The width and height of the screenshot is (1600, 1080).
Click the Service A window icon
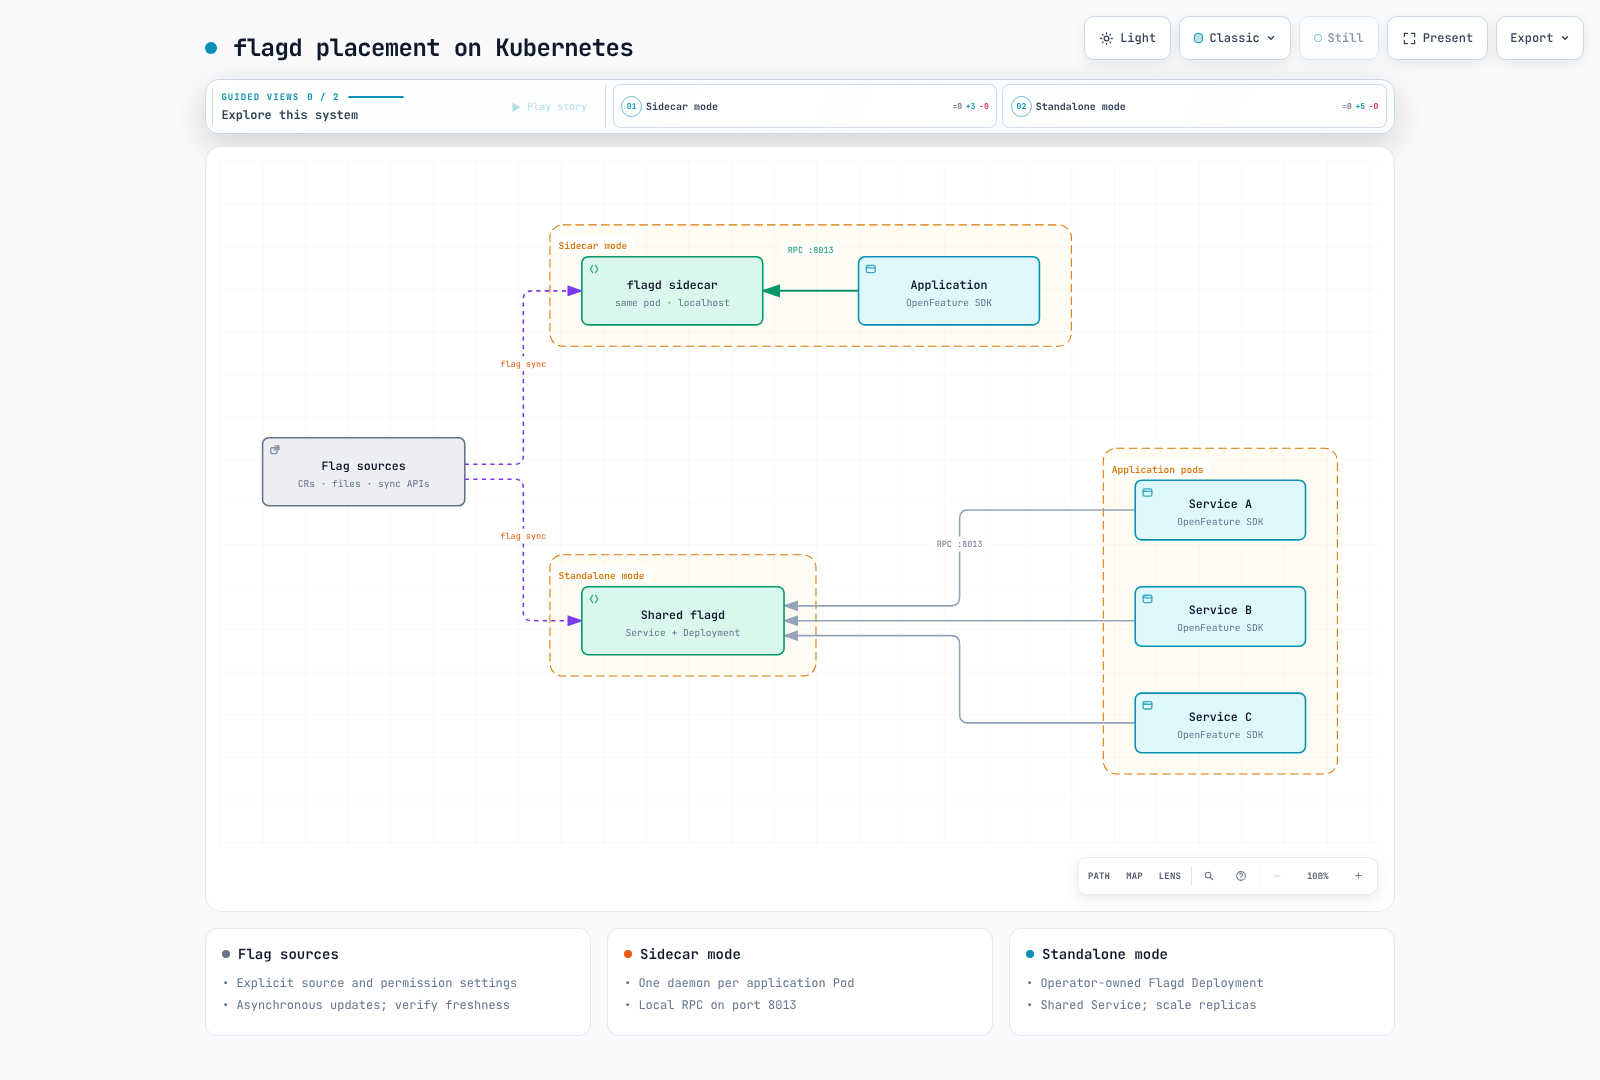[x=1148, y=492]
